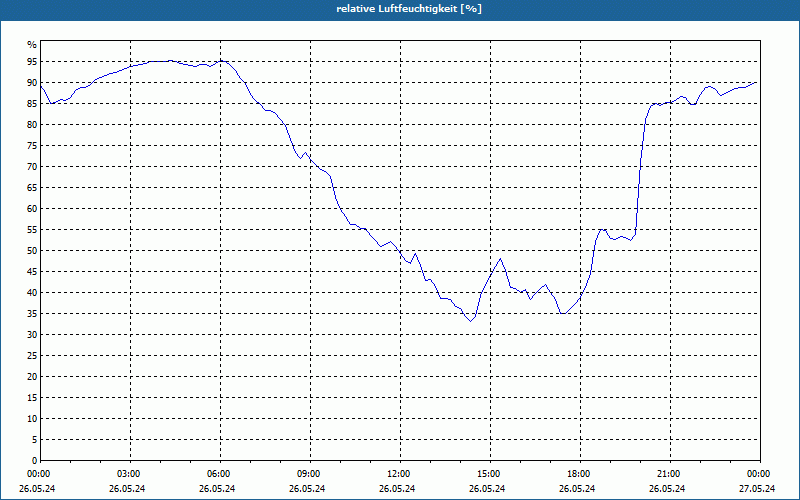Click the 26.05.24 date under 12:00
This screenshot has height=500, width=800.
(397, 489)
